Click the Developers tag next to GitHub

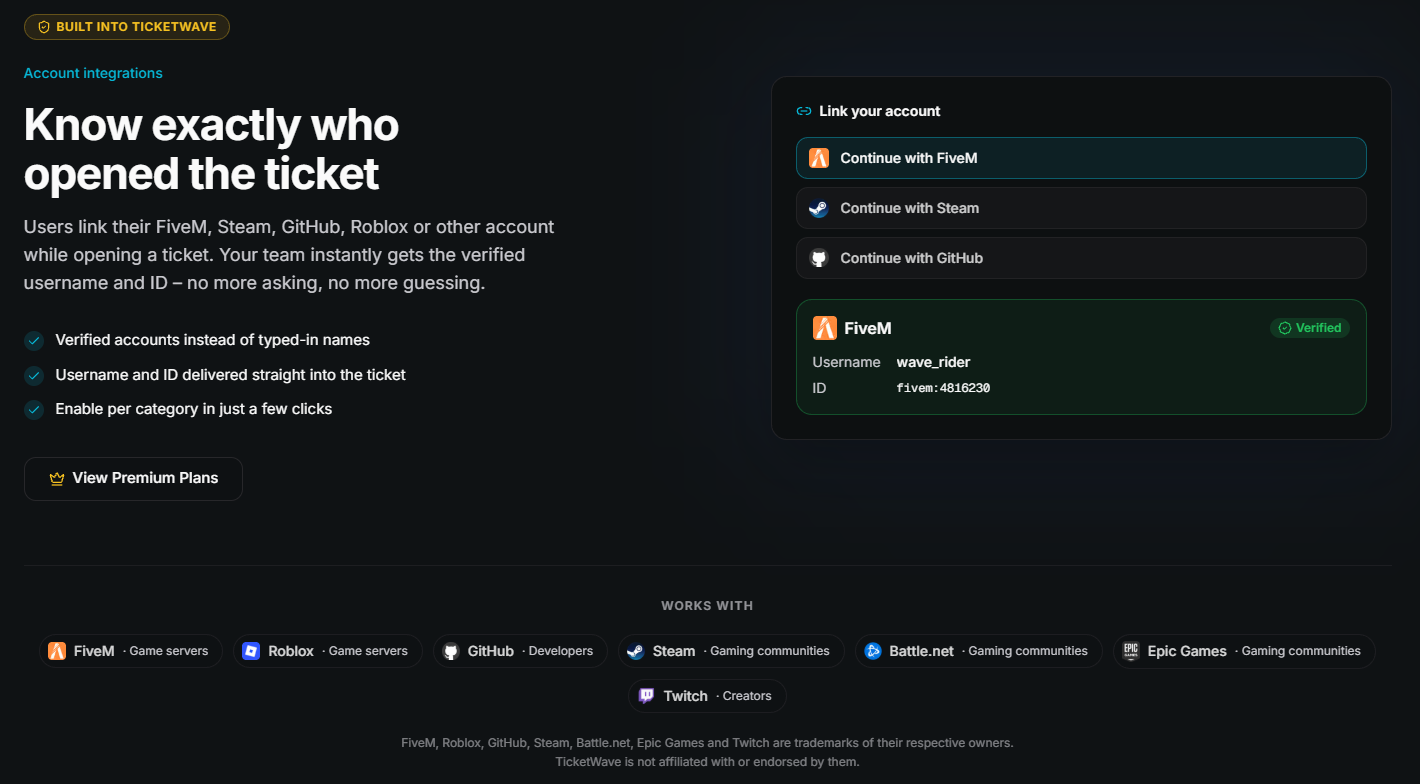pos(558,651)
